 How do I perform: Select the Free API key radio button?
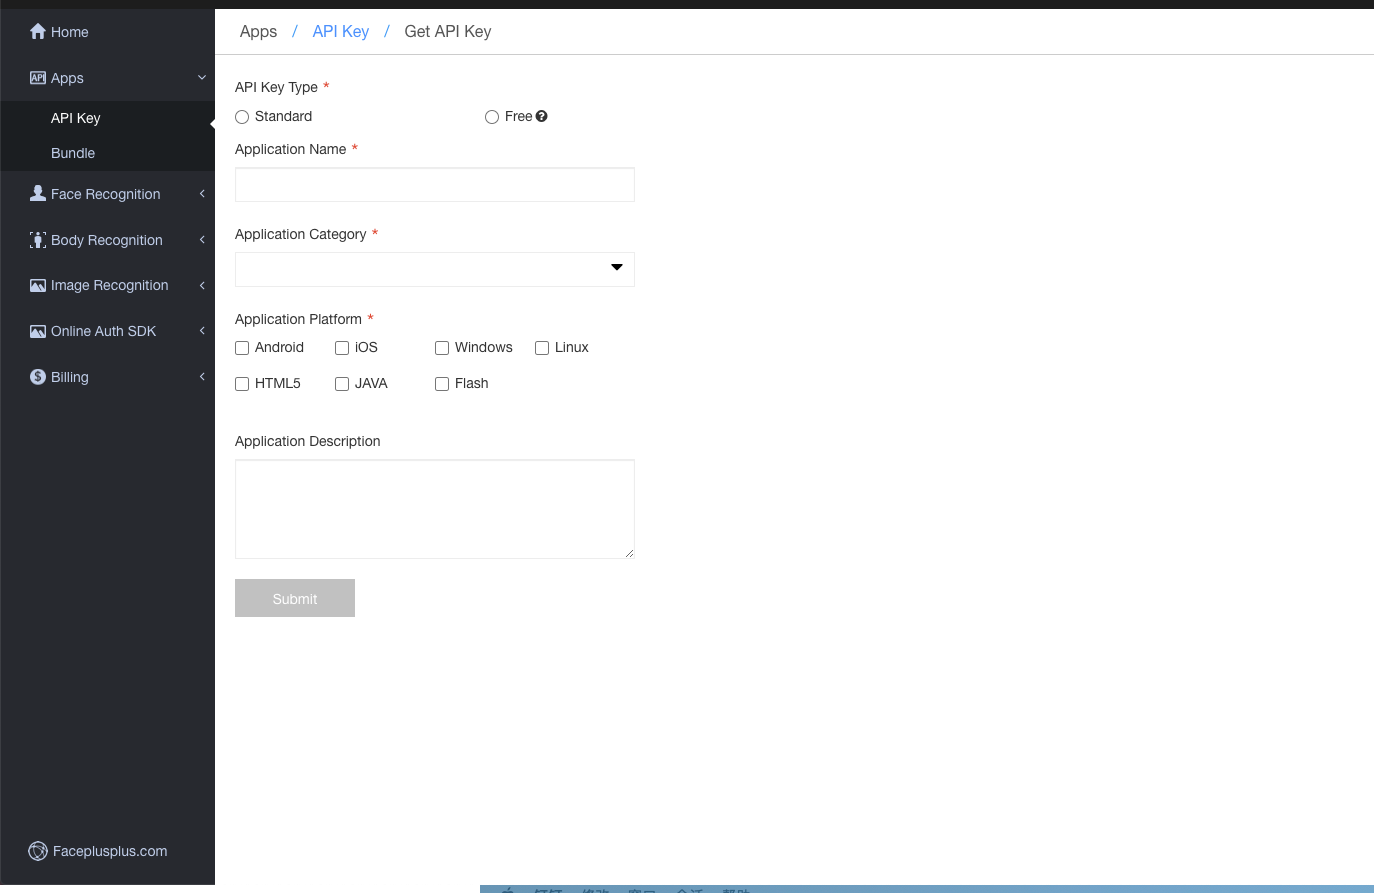click(492, 117)
